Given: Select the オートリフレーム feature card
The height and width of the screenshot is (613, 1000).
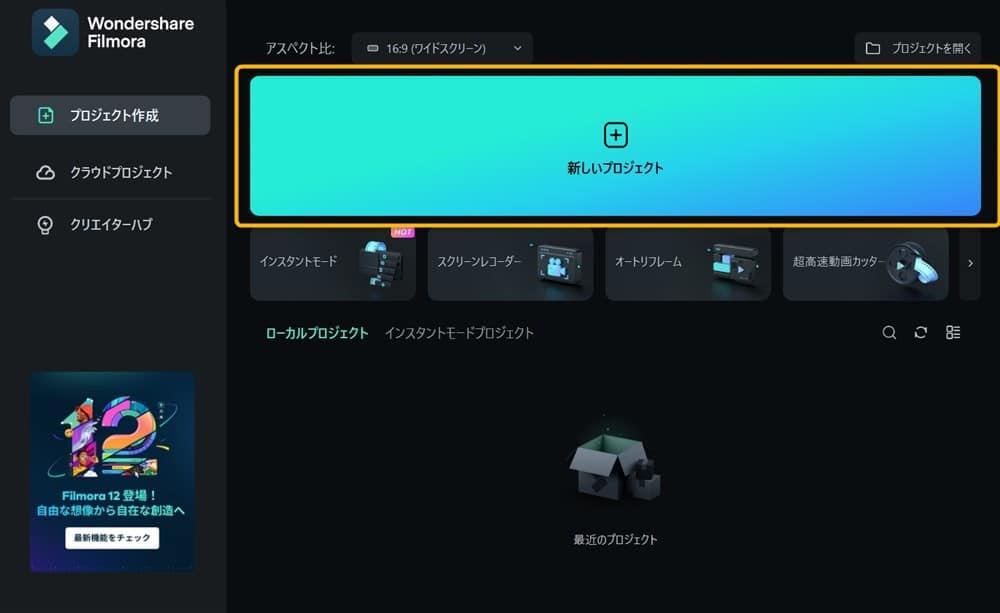Looking at the screenshot, I should coord(688,264).
